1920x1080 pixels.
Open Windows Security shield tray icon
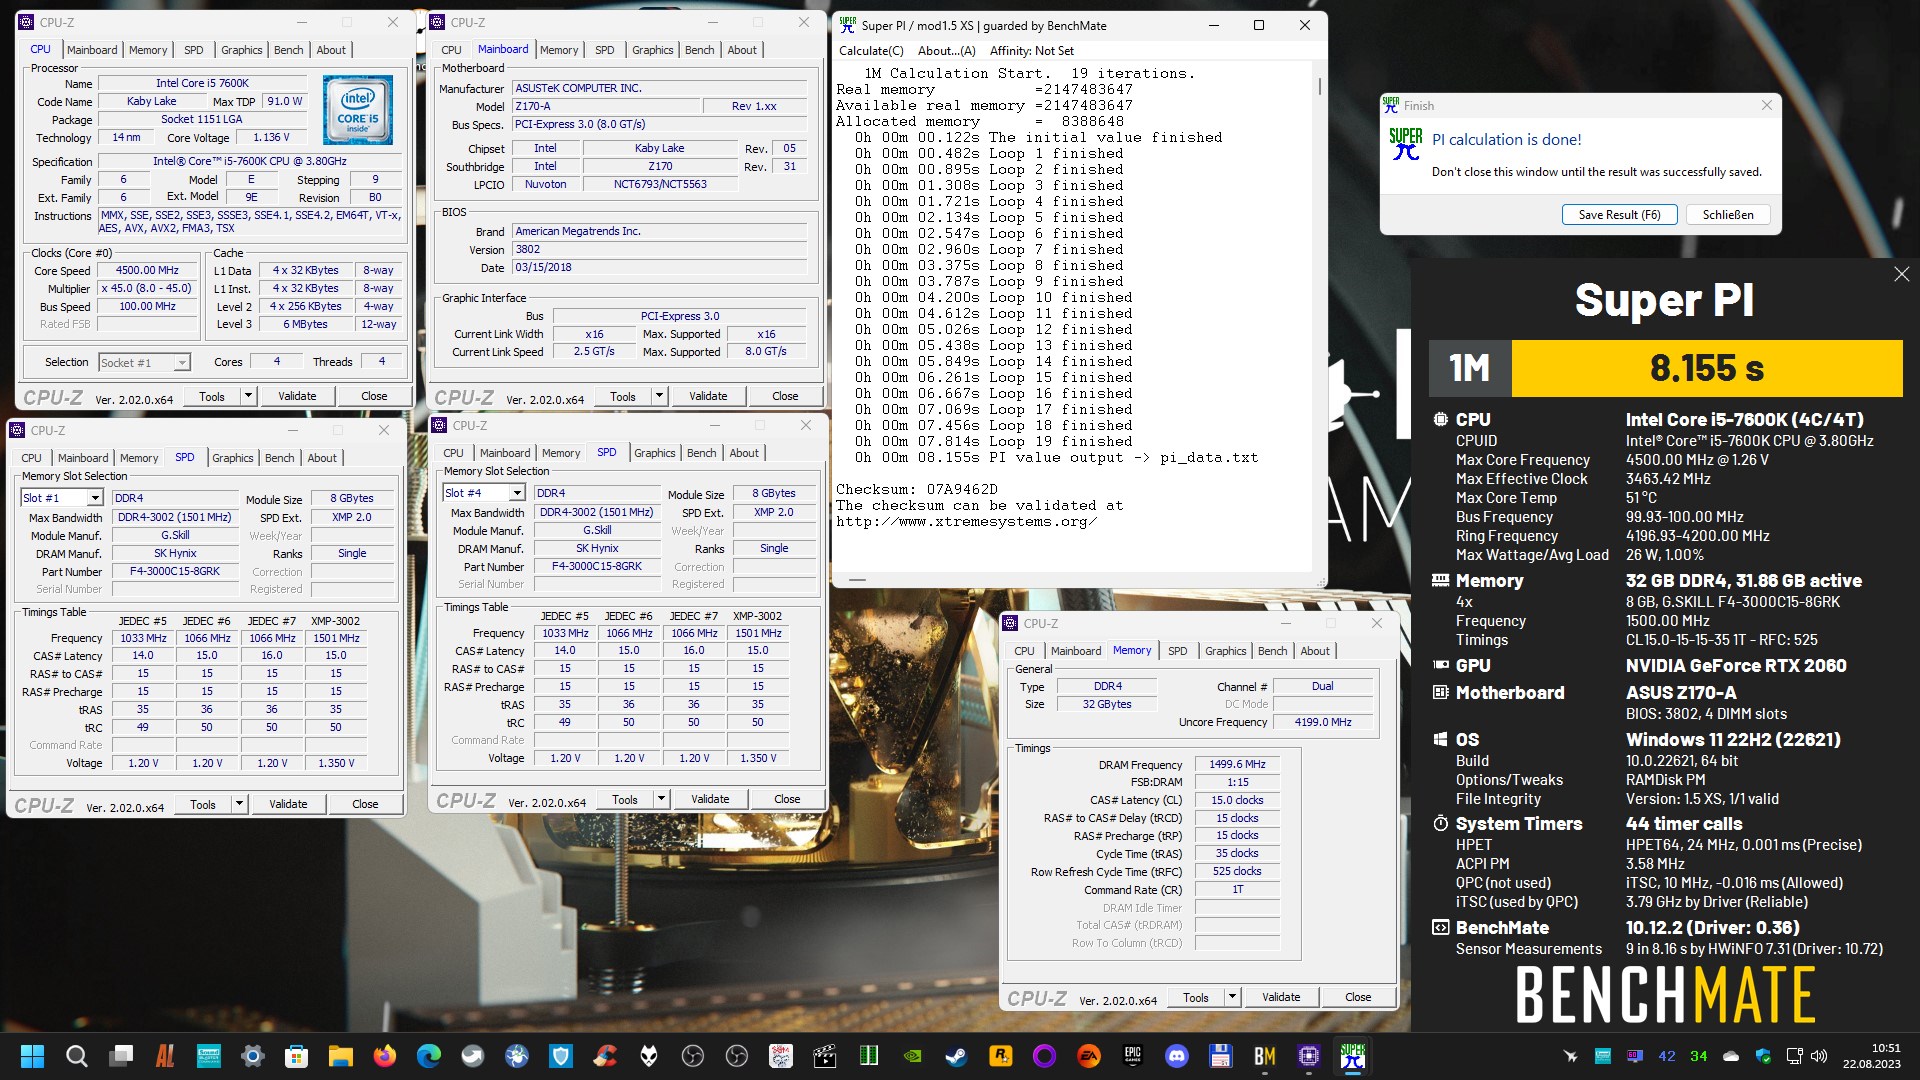pyautogui.click(x=1763, y=1056)
